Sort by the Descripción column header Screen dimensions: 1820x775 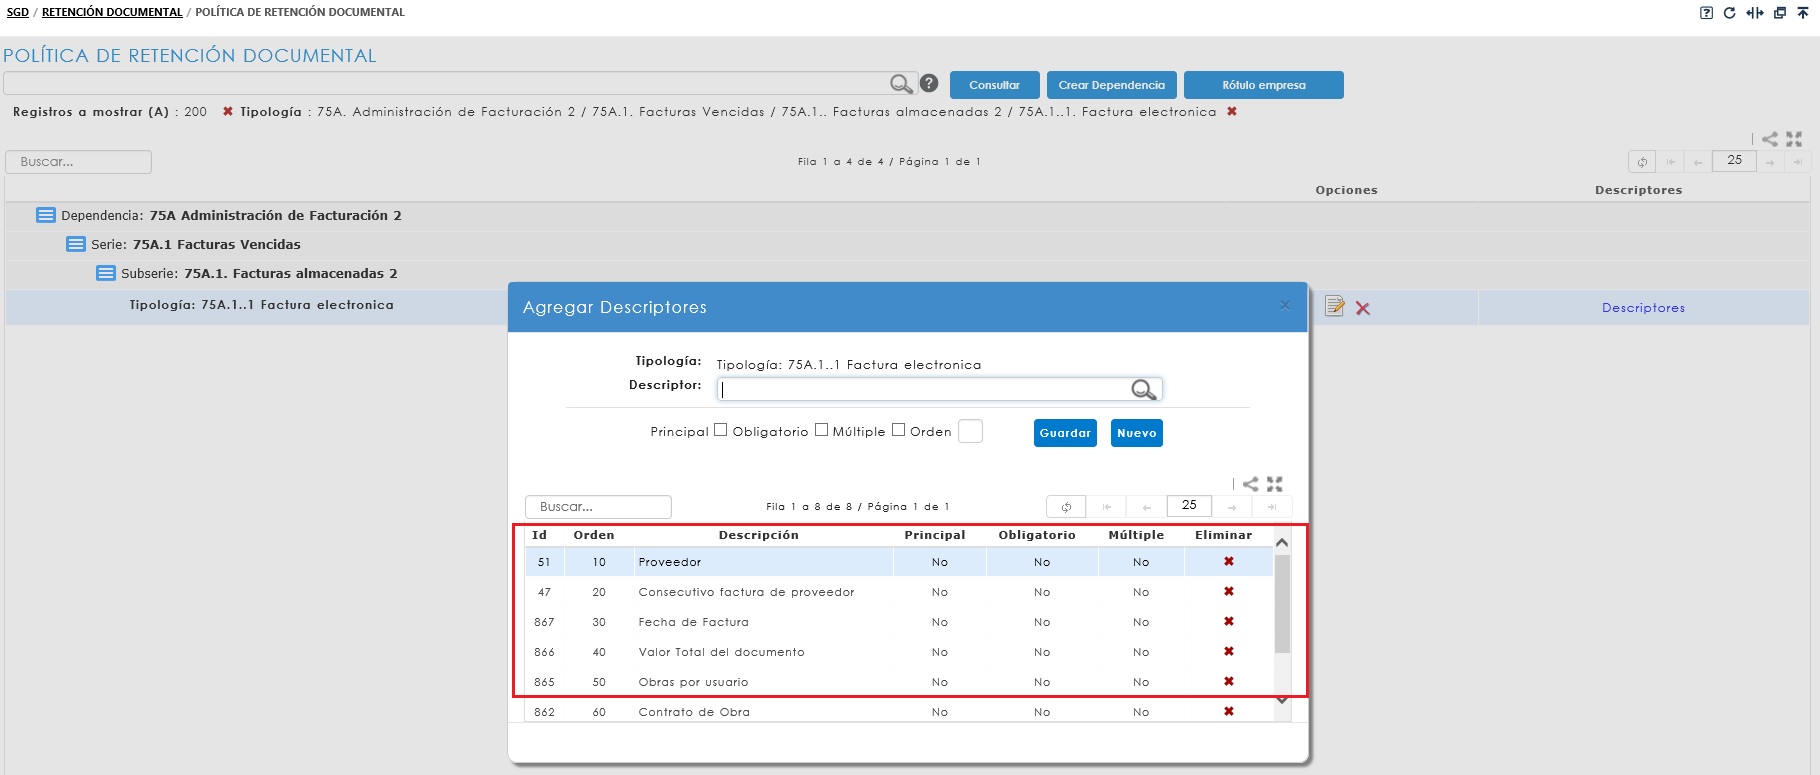click(758, 535)
